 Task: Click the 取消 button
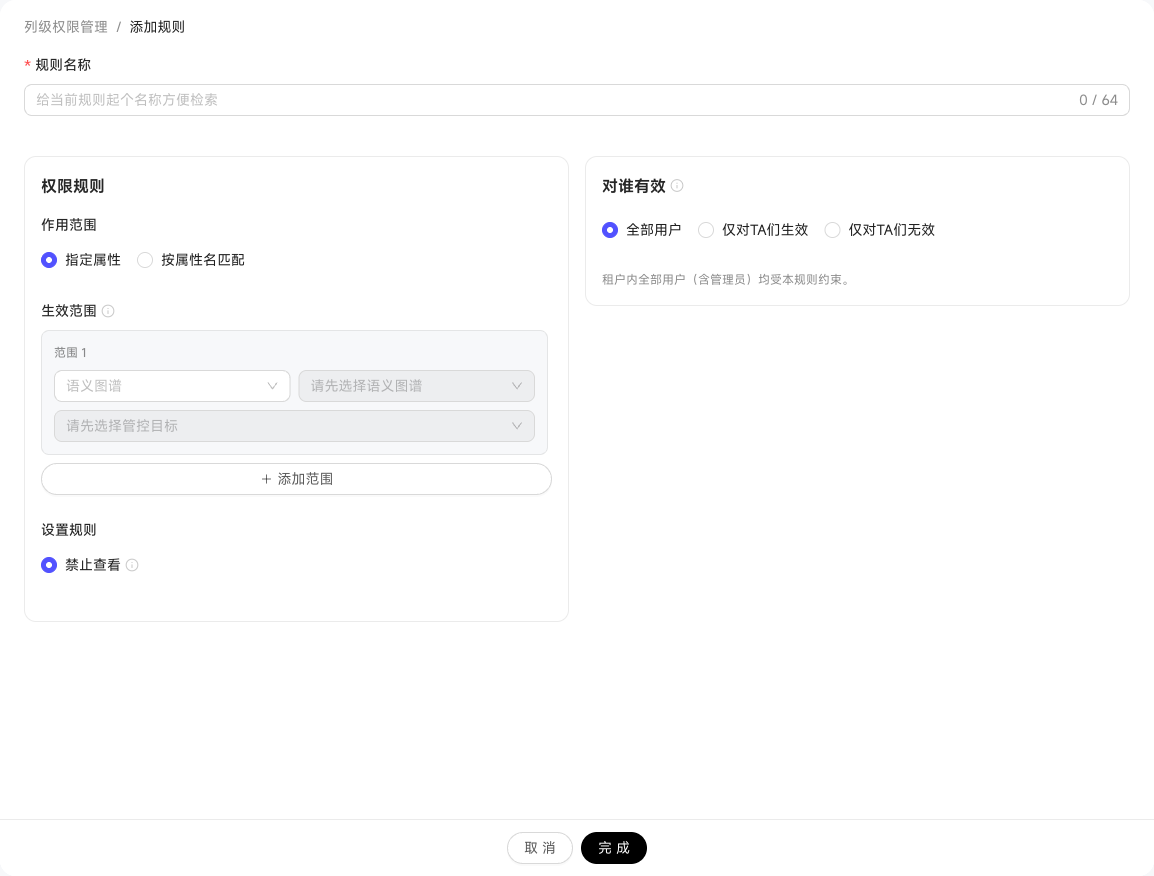click(540, 848)
